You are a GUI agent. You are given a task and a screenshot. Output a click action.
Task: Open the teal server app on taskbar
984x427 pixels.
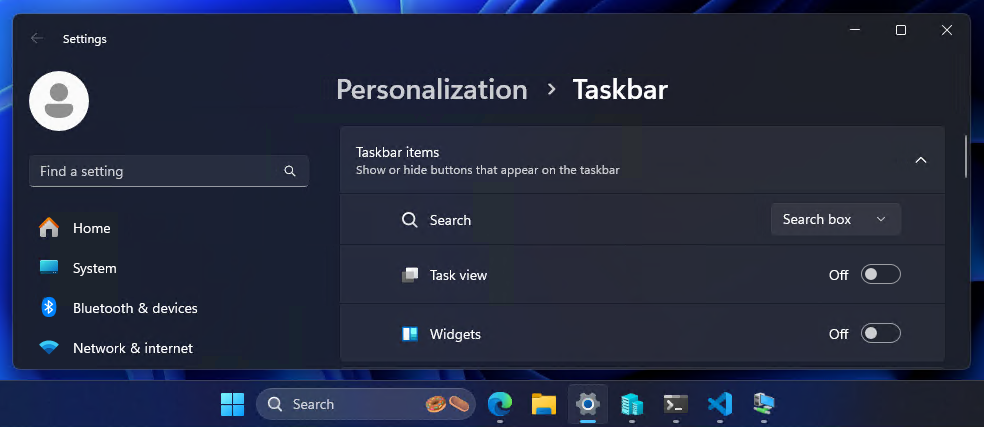(x=632, y=404)
